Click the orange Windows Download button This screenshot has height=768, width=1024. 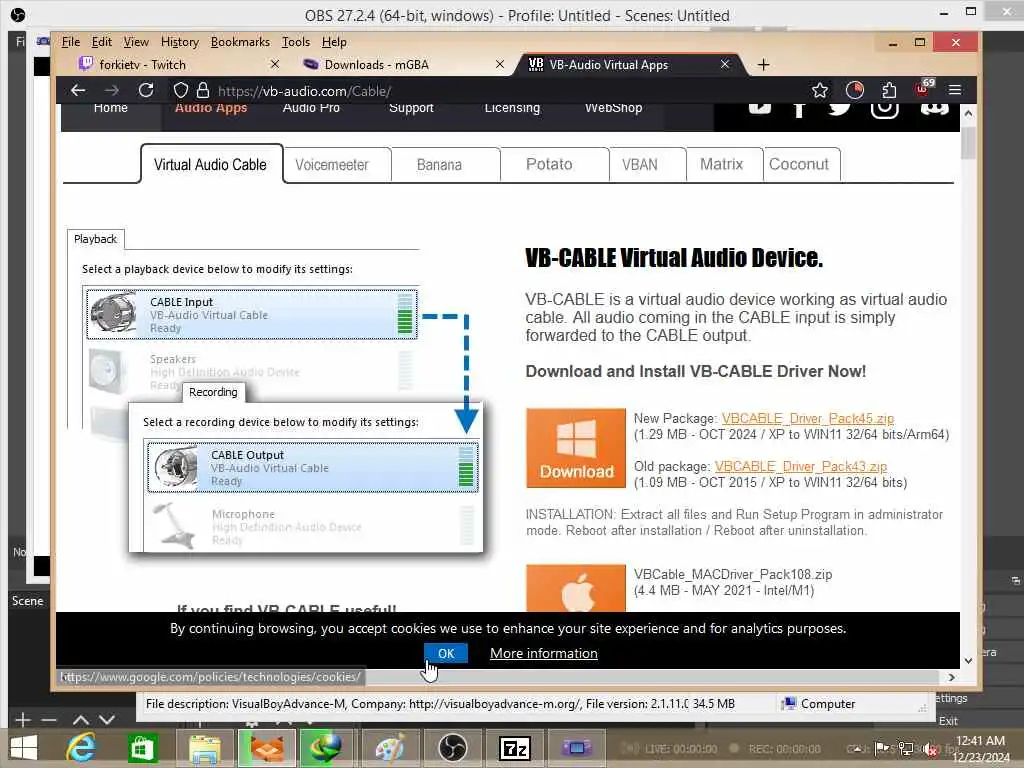[x=576, y=448]
